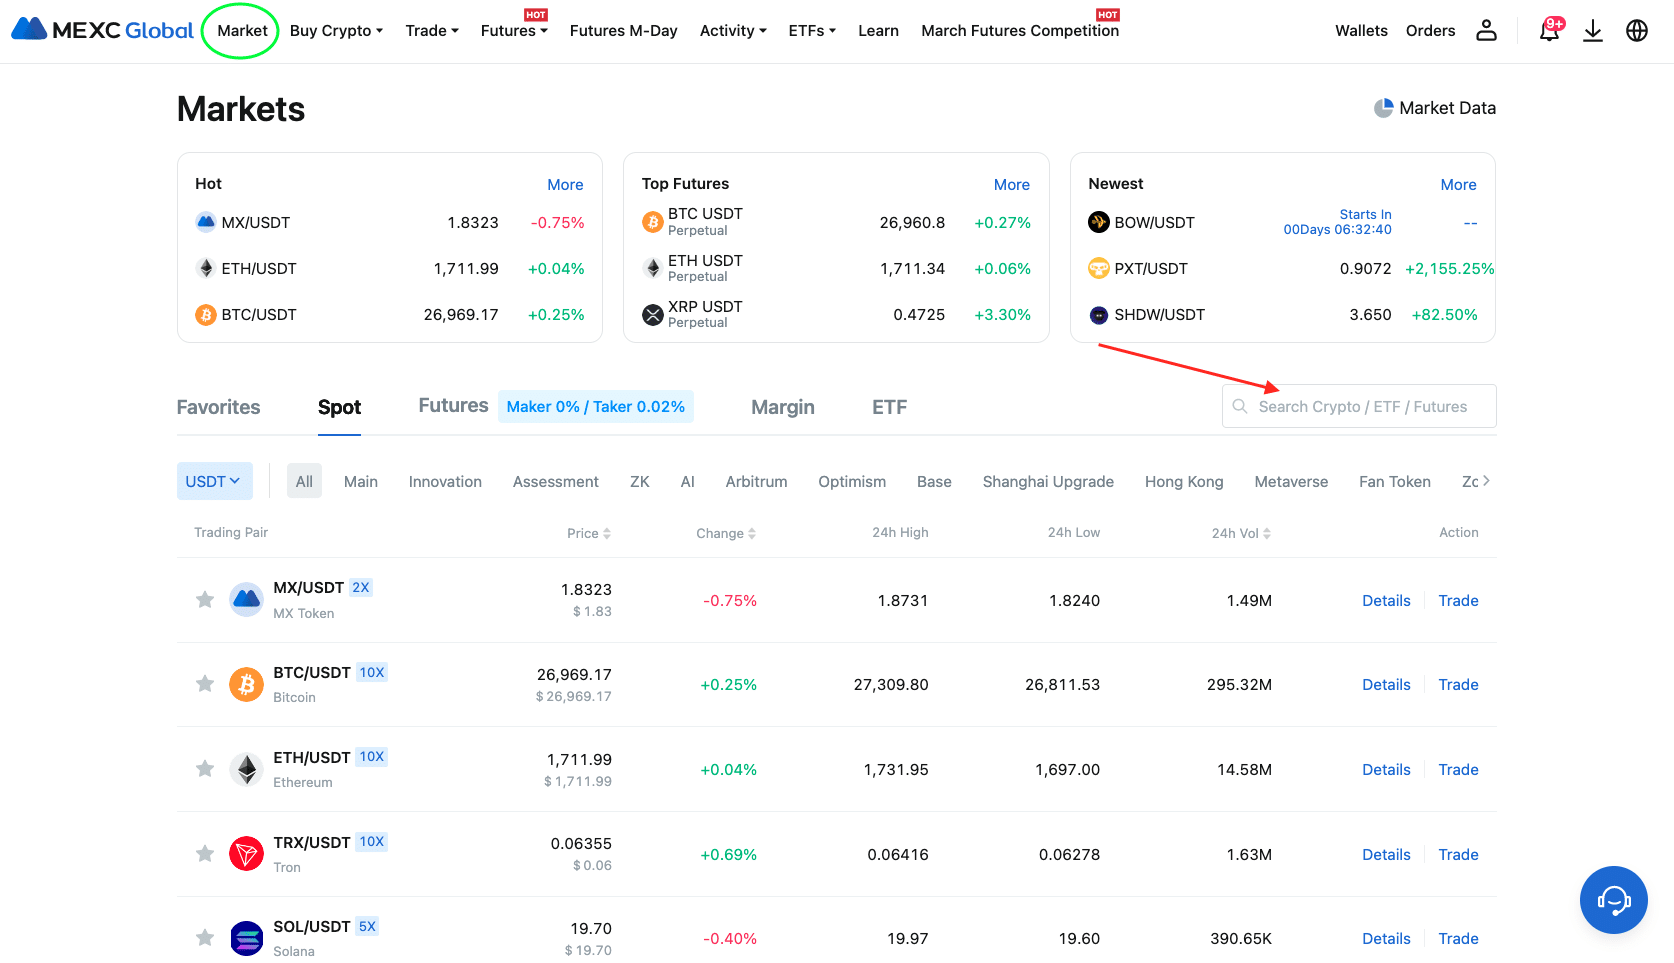Click the Bitcoin icon in Top Futures card
The height and width of the screenshot is (963, 1674).
(653, 222)
